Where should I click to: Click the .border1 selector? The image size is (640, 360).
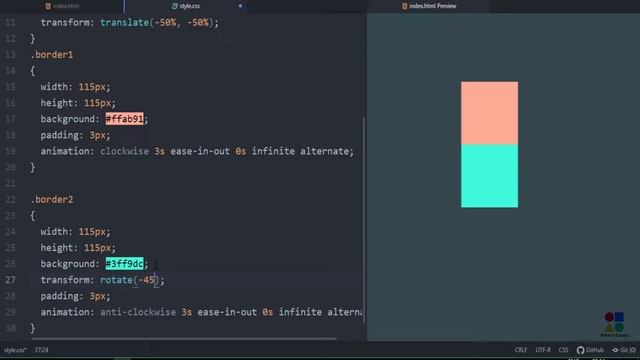[x=52, y=55]
